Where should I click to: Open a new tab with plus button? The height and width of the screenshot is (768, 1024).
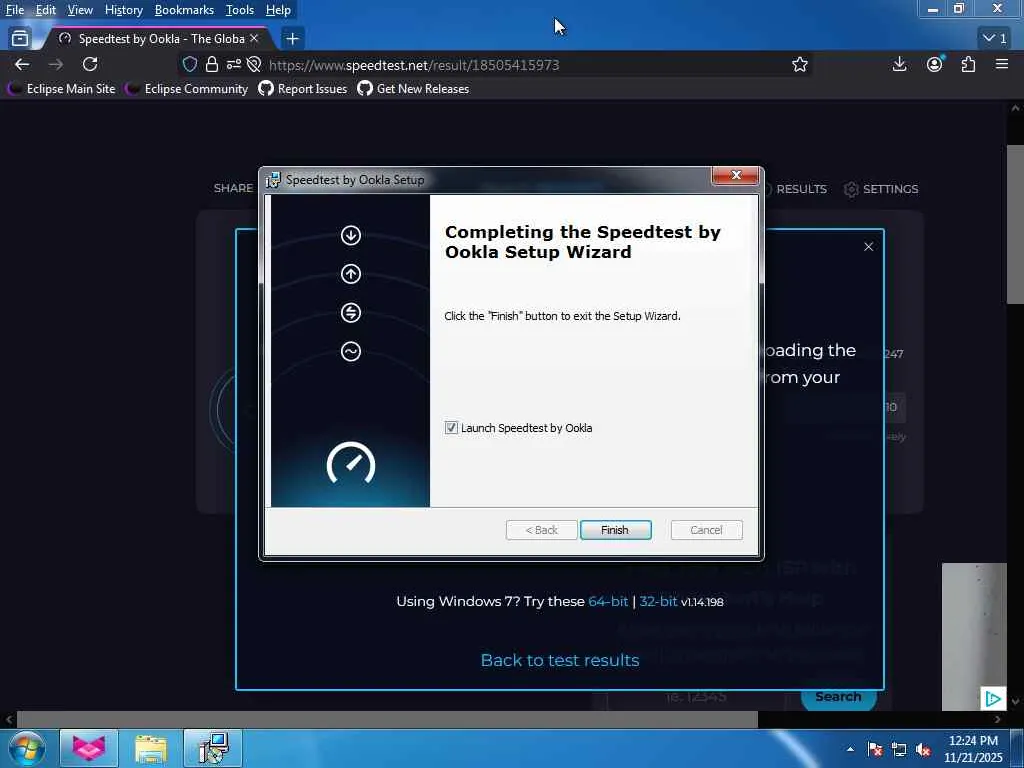tap(292, 39)
